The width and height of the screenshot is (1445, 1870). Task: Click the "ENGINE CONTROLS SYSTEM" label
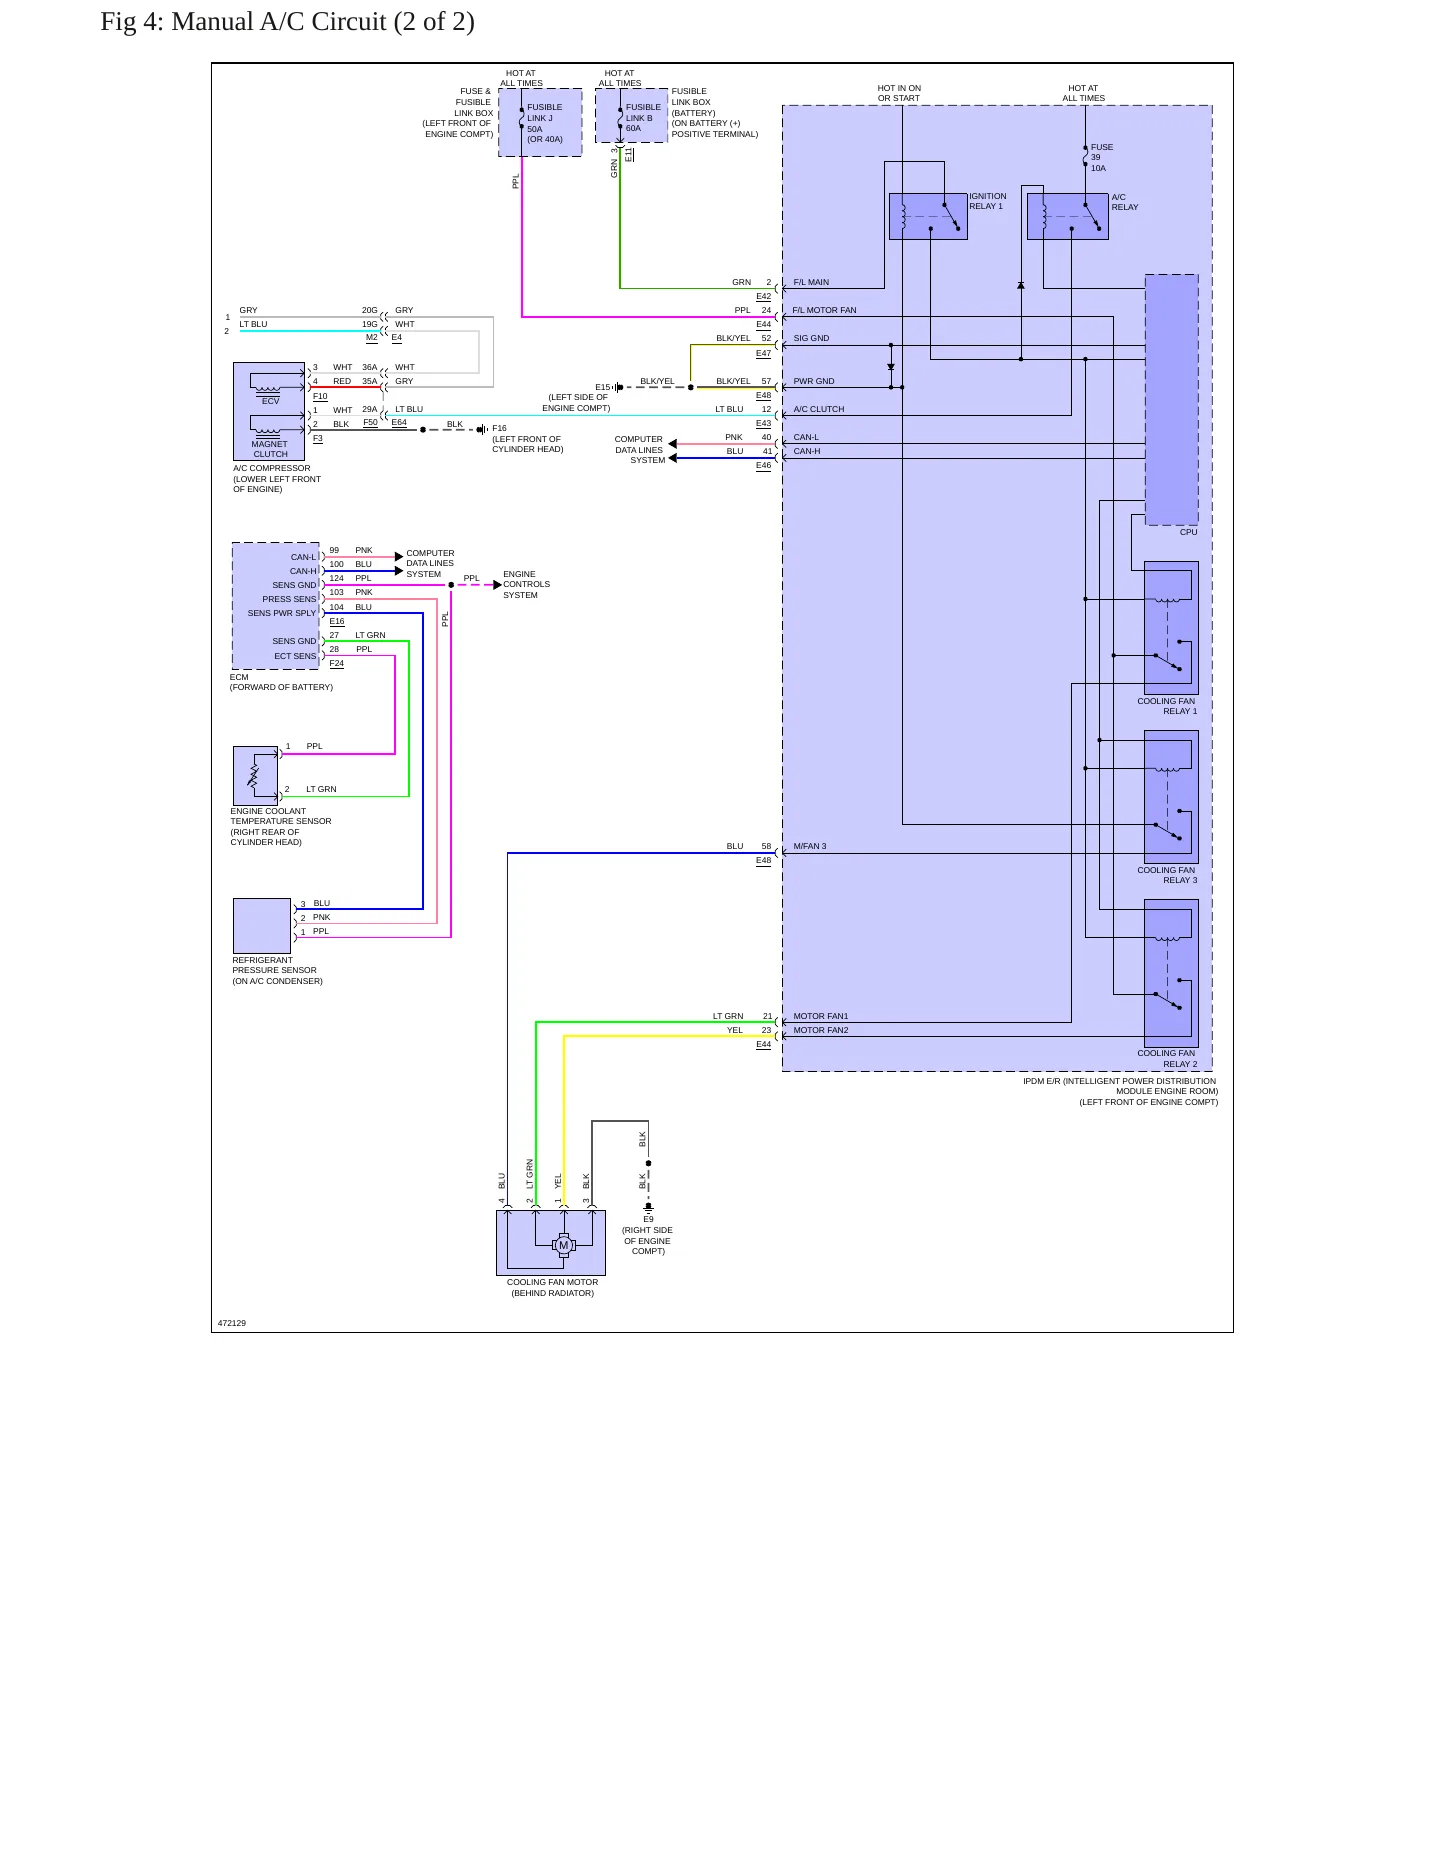pyautogui.click(x=526, y=584)
